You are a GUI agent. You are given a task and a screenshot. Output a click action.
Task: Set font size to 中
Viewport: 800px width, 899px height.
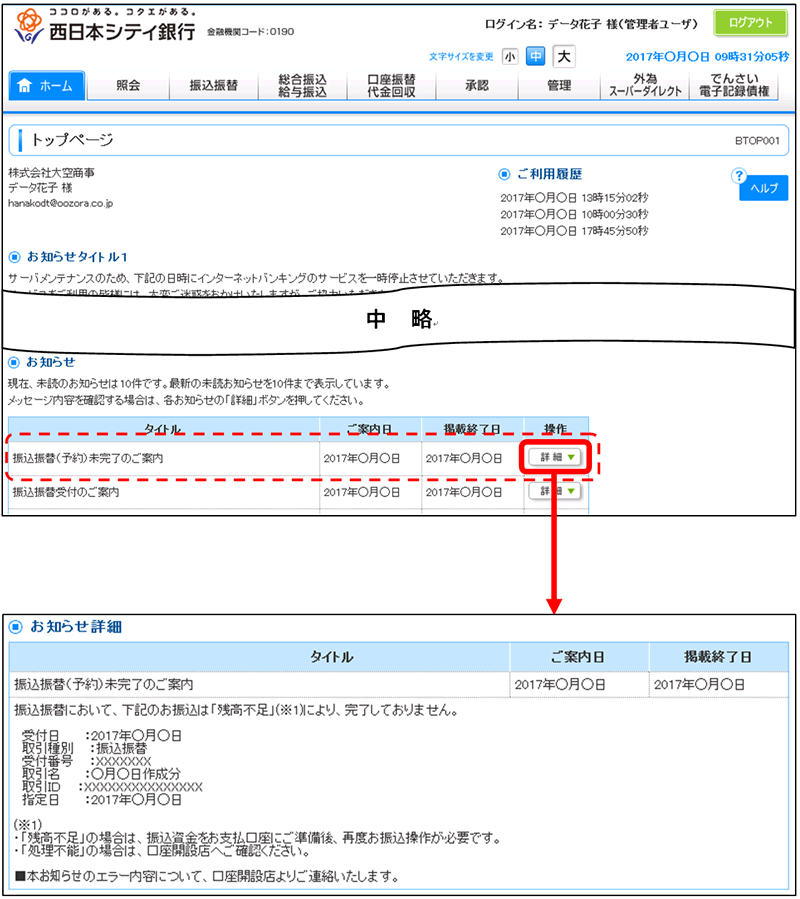point(536,56)
